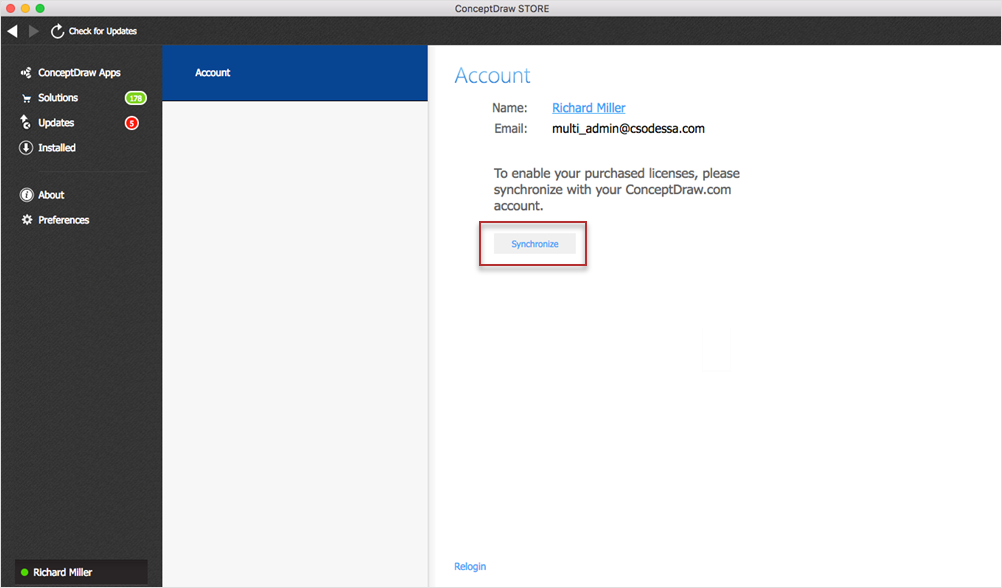Click the email multi_admin@csodessa.com

click(x=628, y=128)
